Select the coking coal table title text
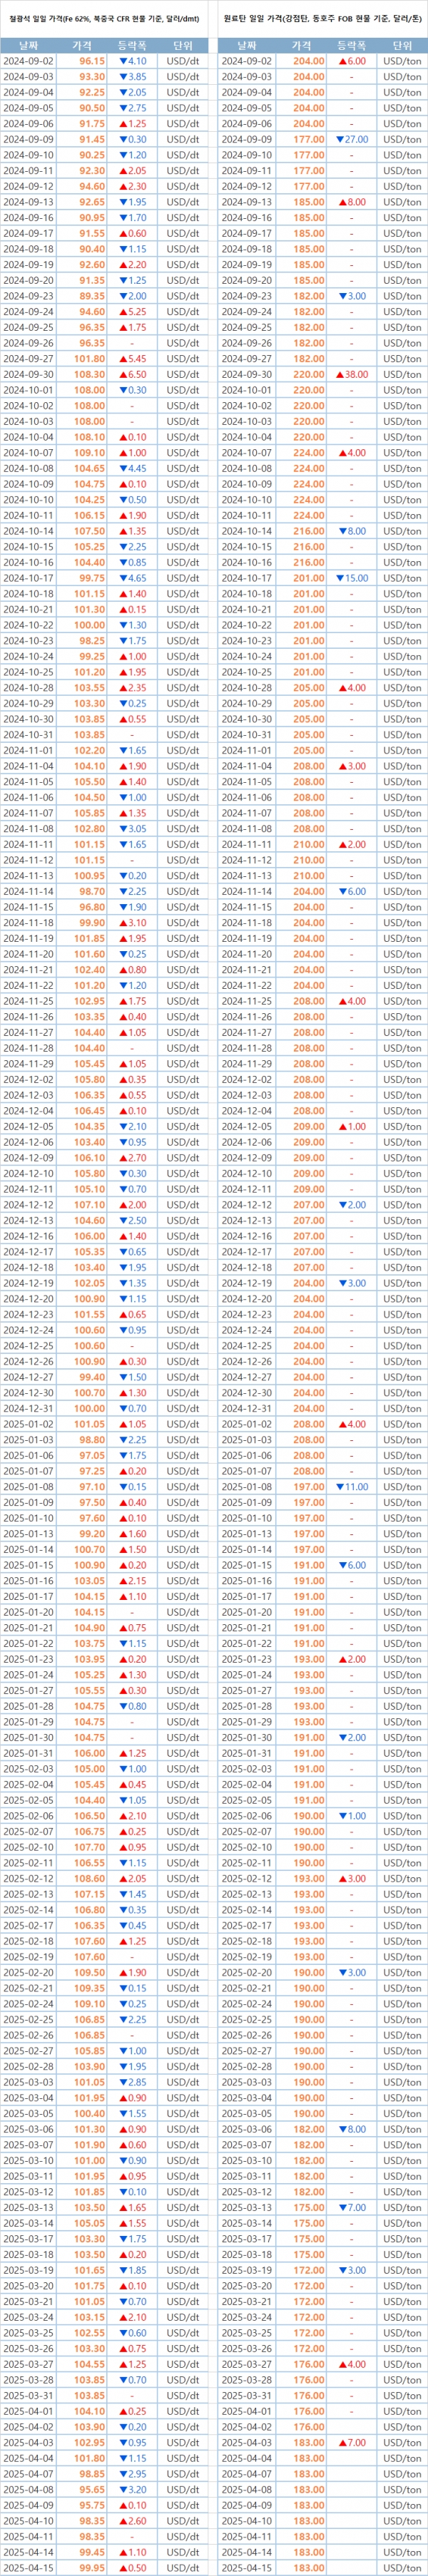 click(x=321, y=18)
